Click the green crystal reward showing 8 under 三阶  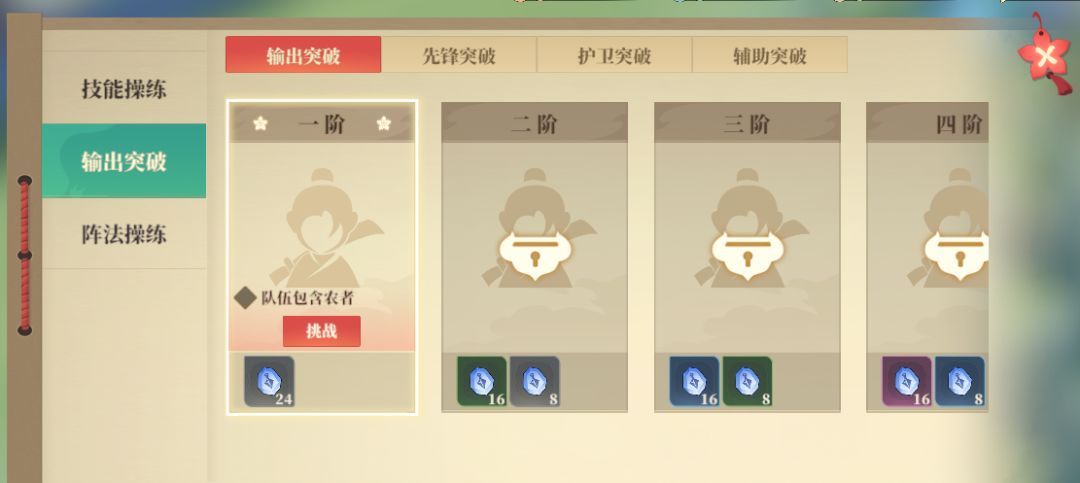point(747,381)
